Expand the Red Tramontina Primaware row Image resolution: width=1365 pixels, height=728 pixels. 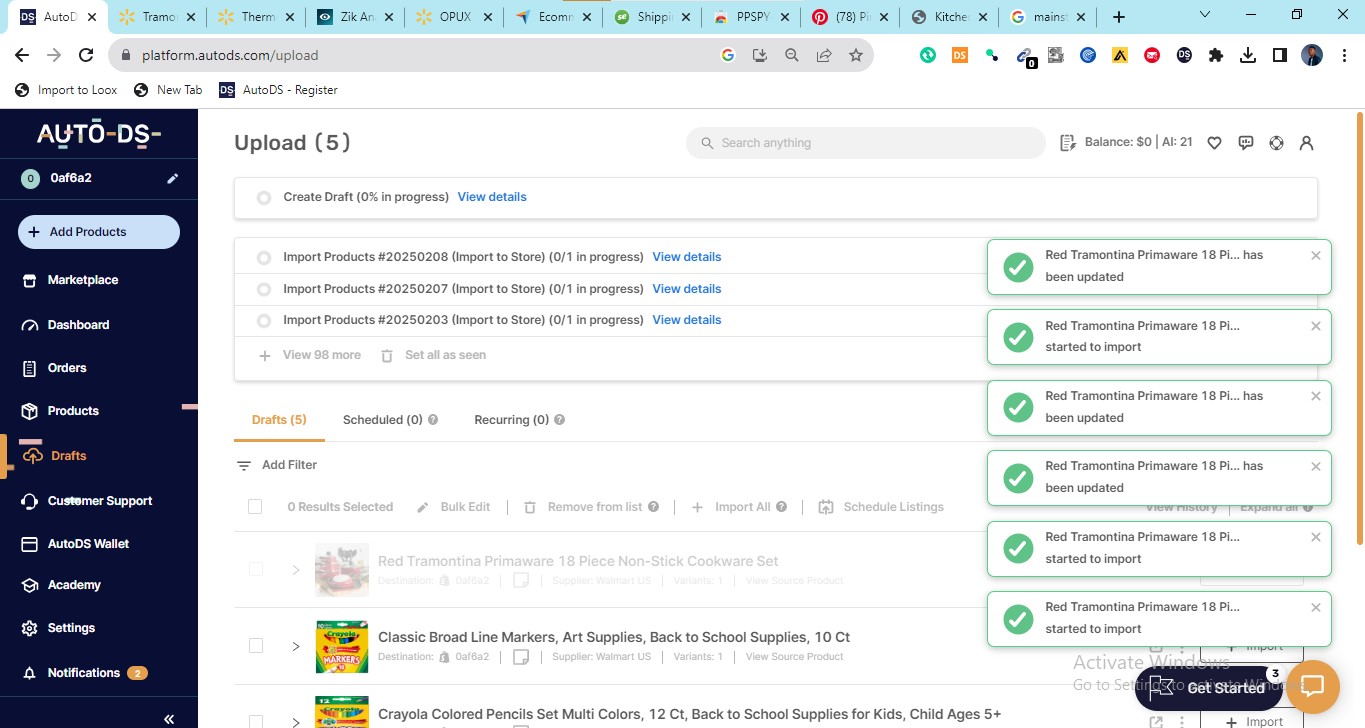(296, 570)
